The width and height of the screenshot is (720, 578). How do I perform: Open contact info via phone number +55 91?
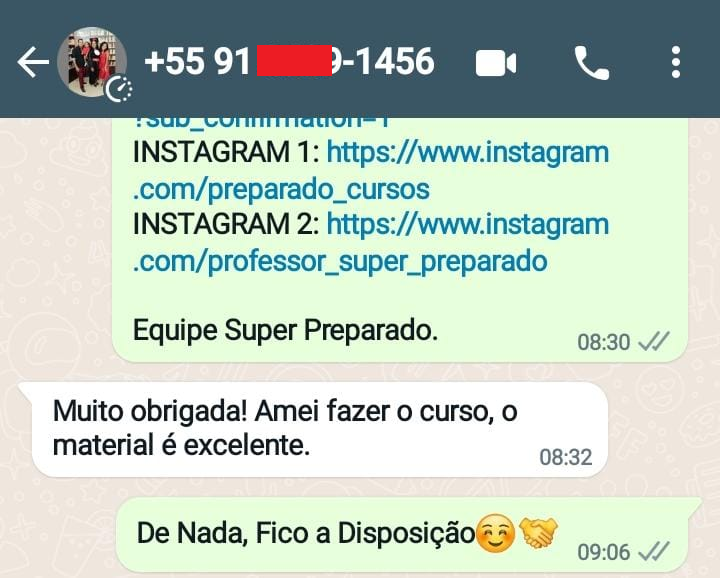pyautogui.click(x=289, y=61)
